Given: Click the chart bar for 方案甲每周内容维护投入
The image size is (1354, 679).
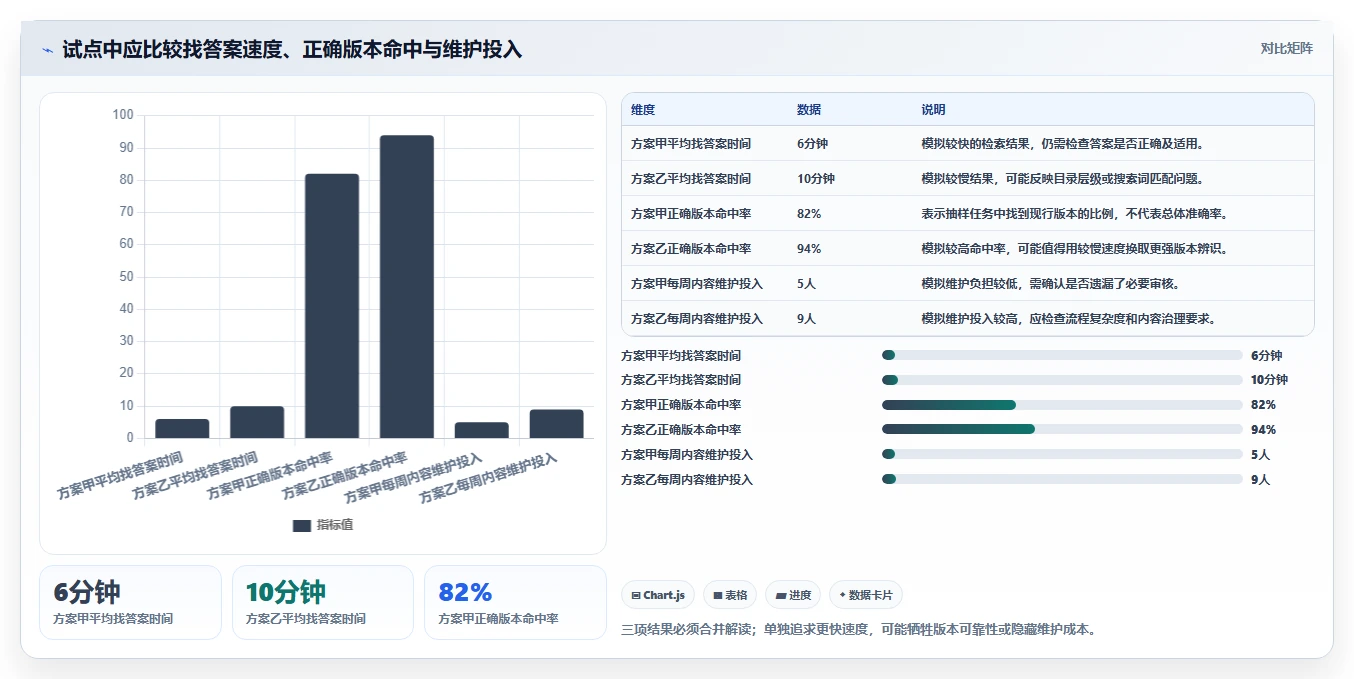Looking at the screenshot, I should (482, 430).
